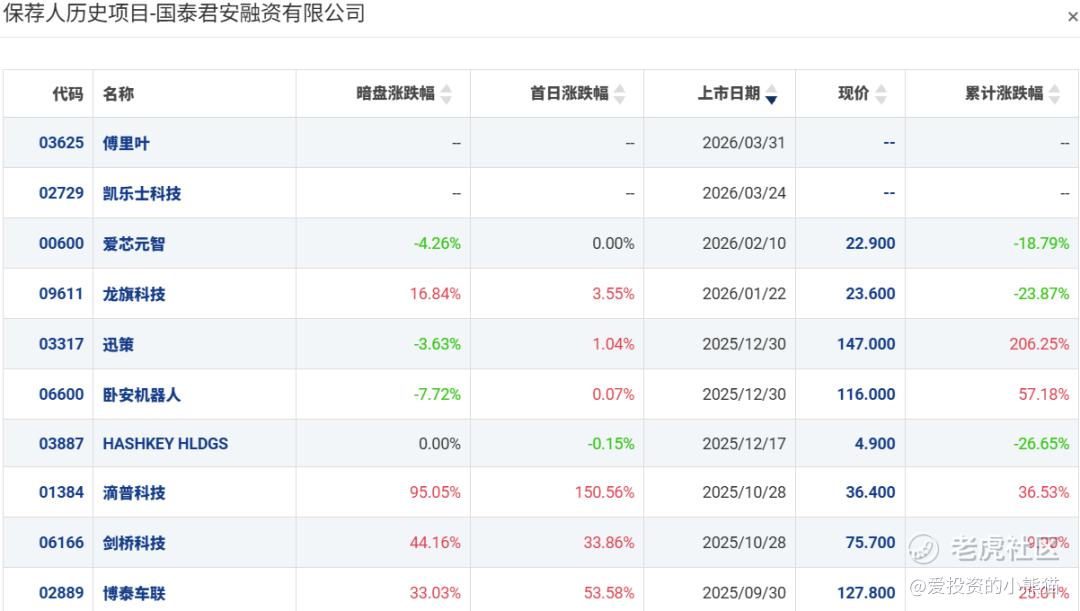Click the 上市日期 header label
Viewport: 1080px width, 611px height.
(729, 93)
